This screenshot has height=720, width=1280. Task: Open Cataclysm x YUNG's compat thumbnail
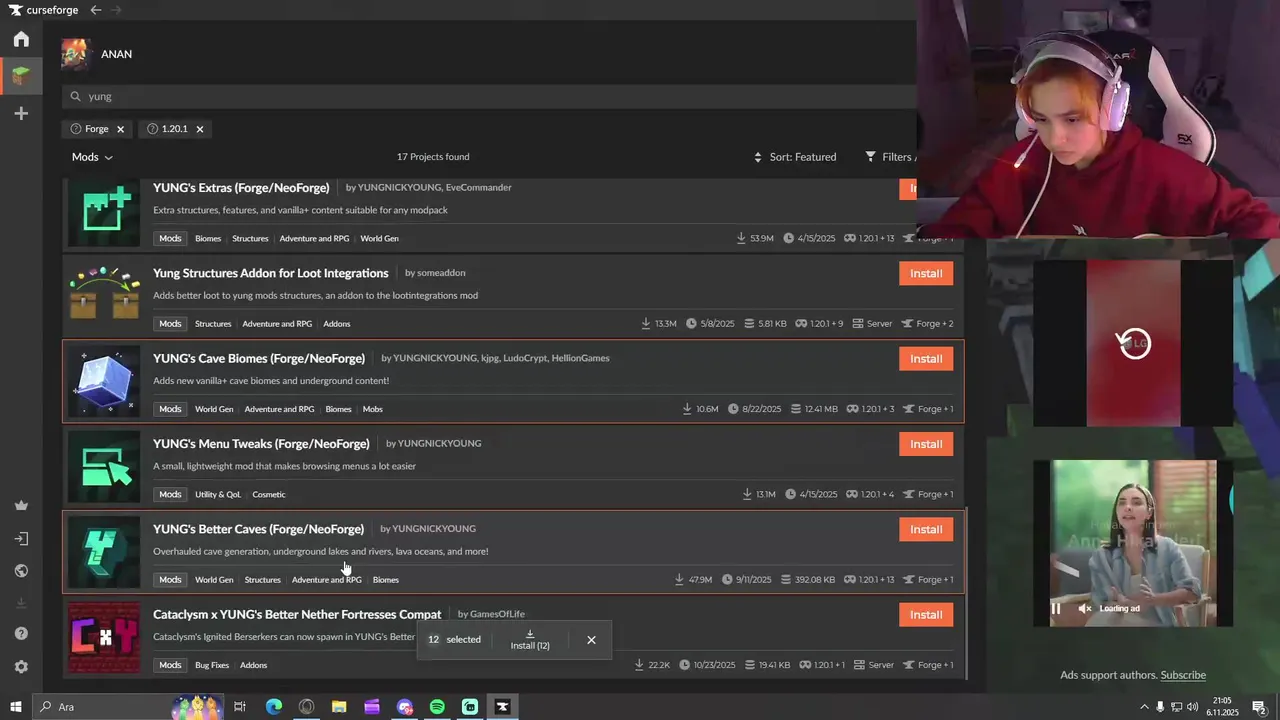click(104, 637)
